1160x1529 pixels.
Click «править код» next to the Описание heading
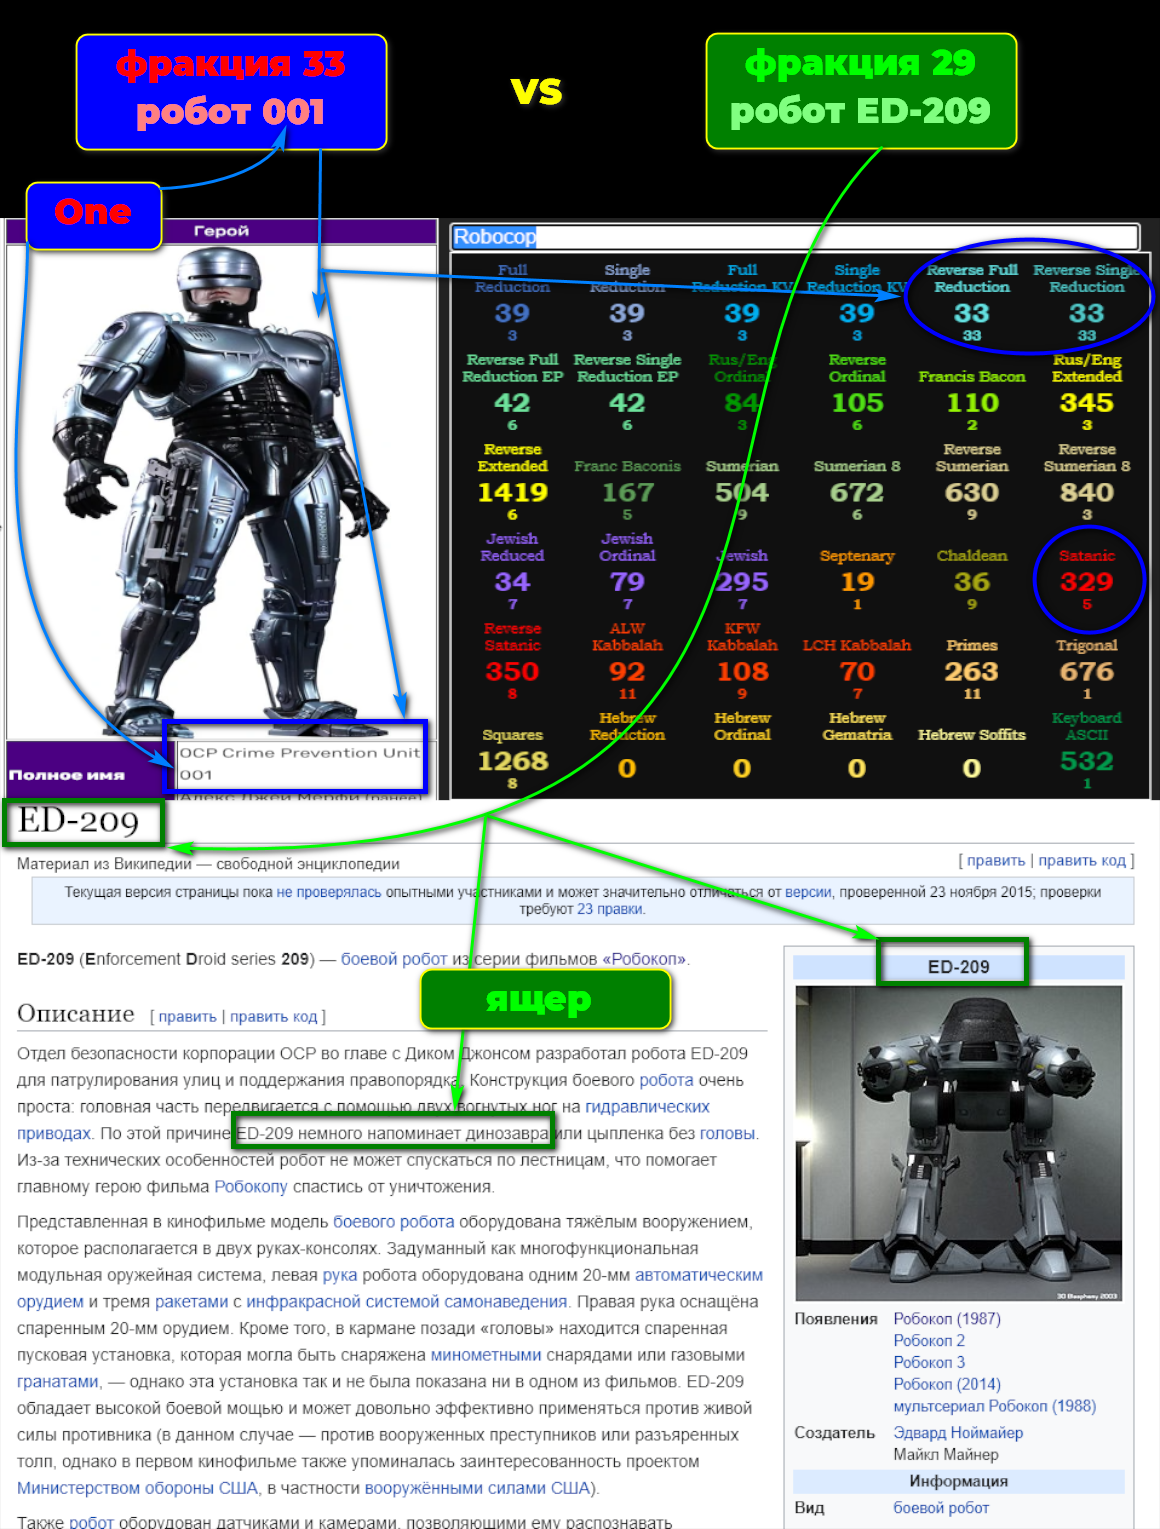[x=273, y=1016]
